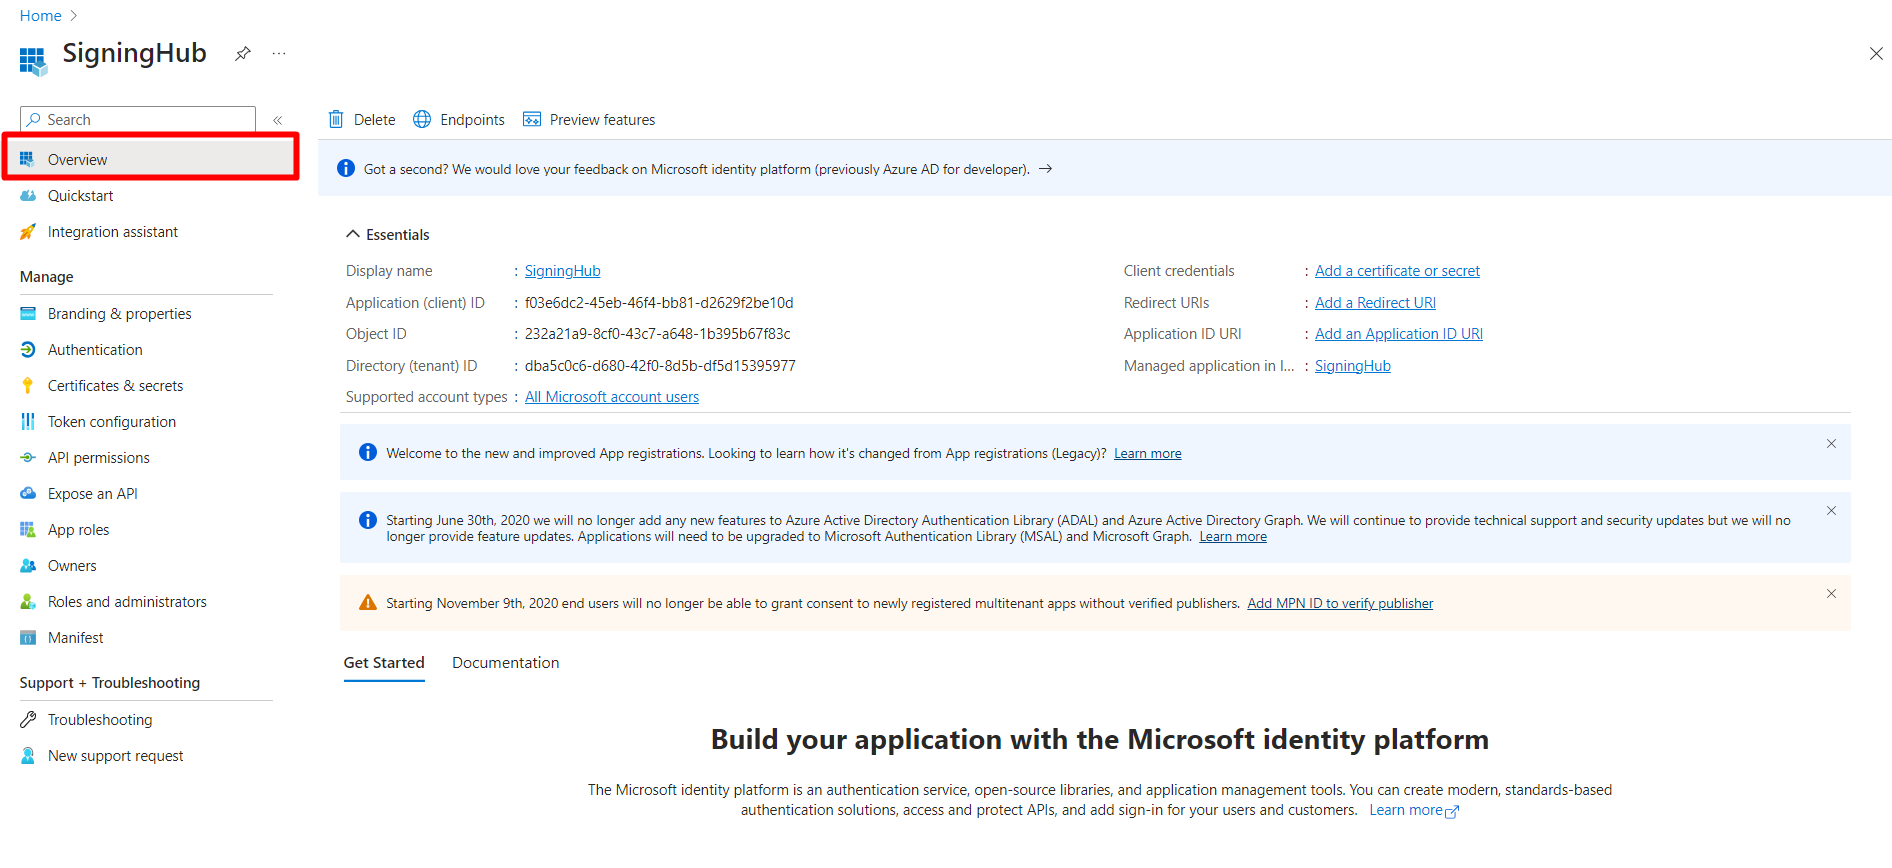Click the Preview features icon
This screenshot has height=868, width=1892.
click(532, 119)
